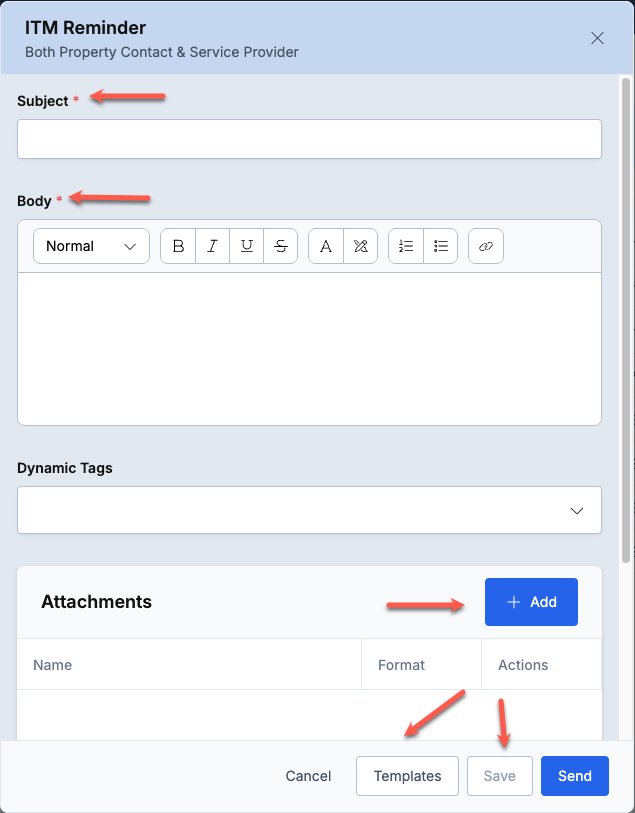Screen dimensions: 635x813
Task: Send the ITM Reminder
Action: pos(575,776)
